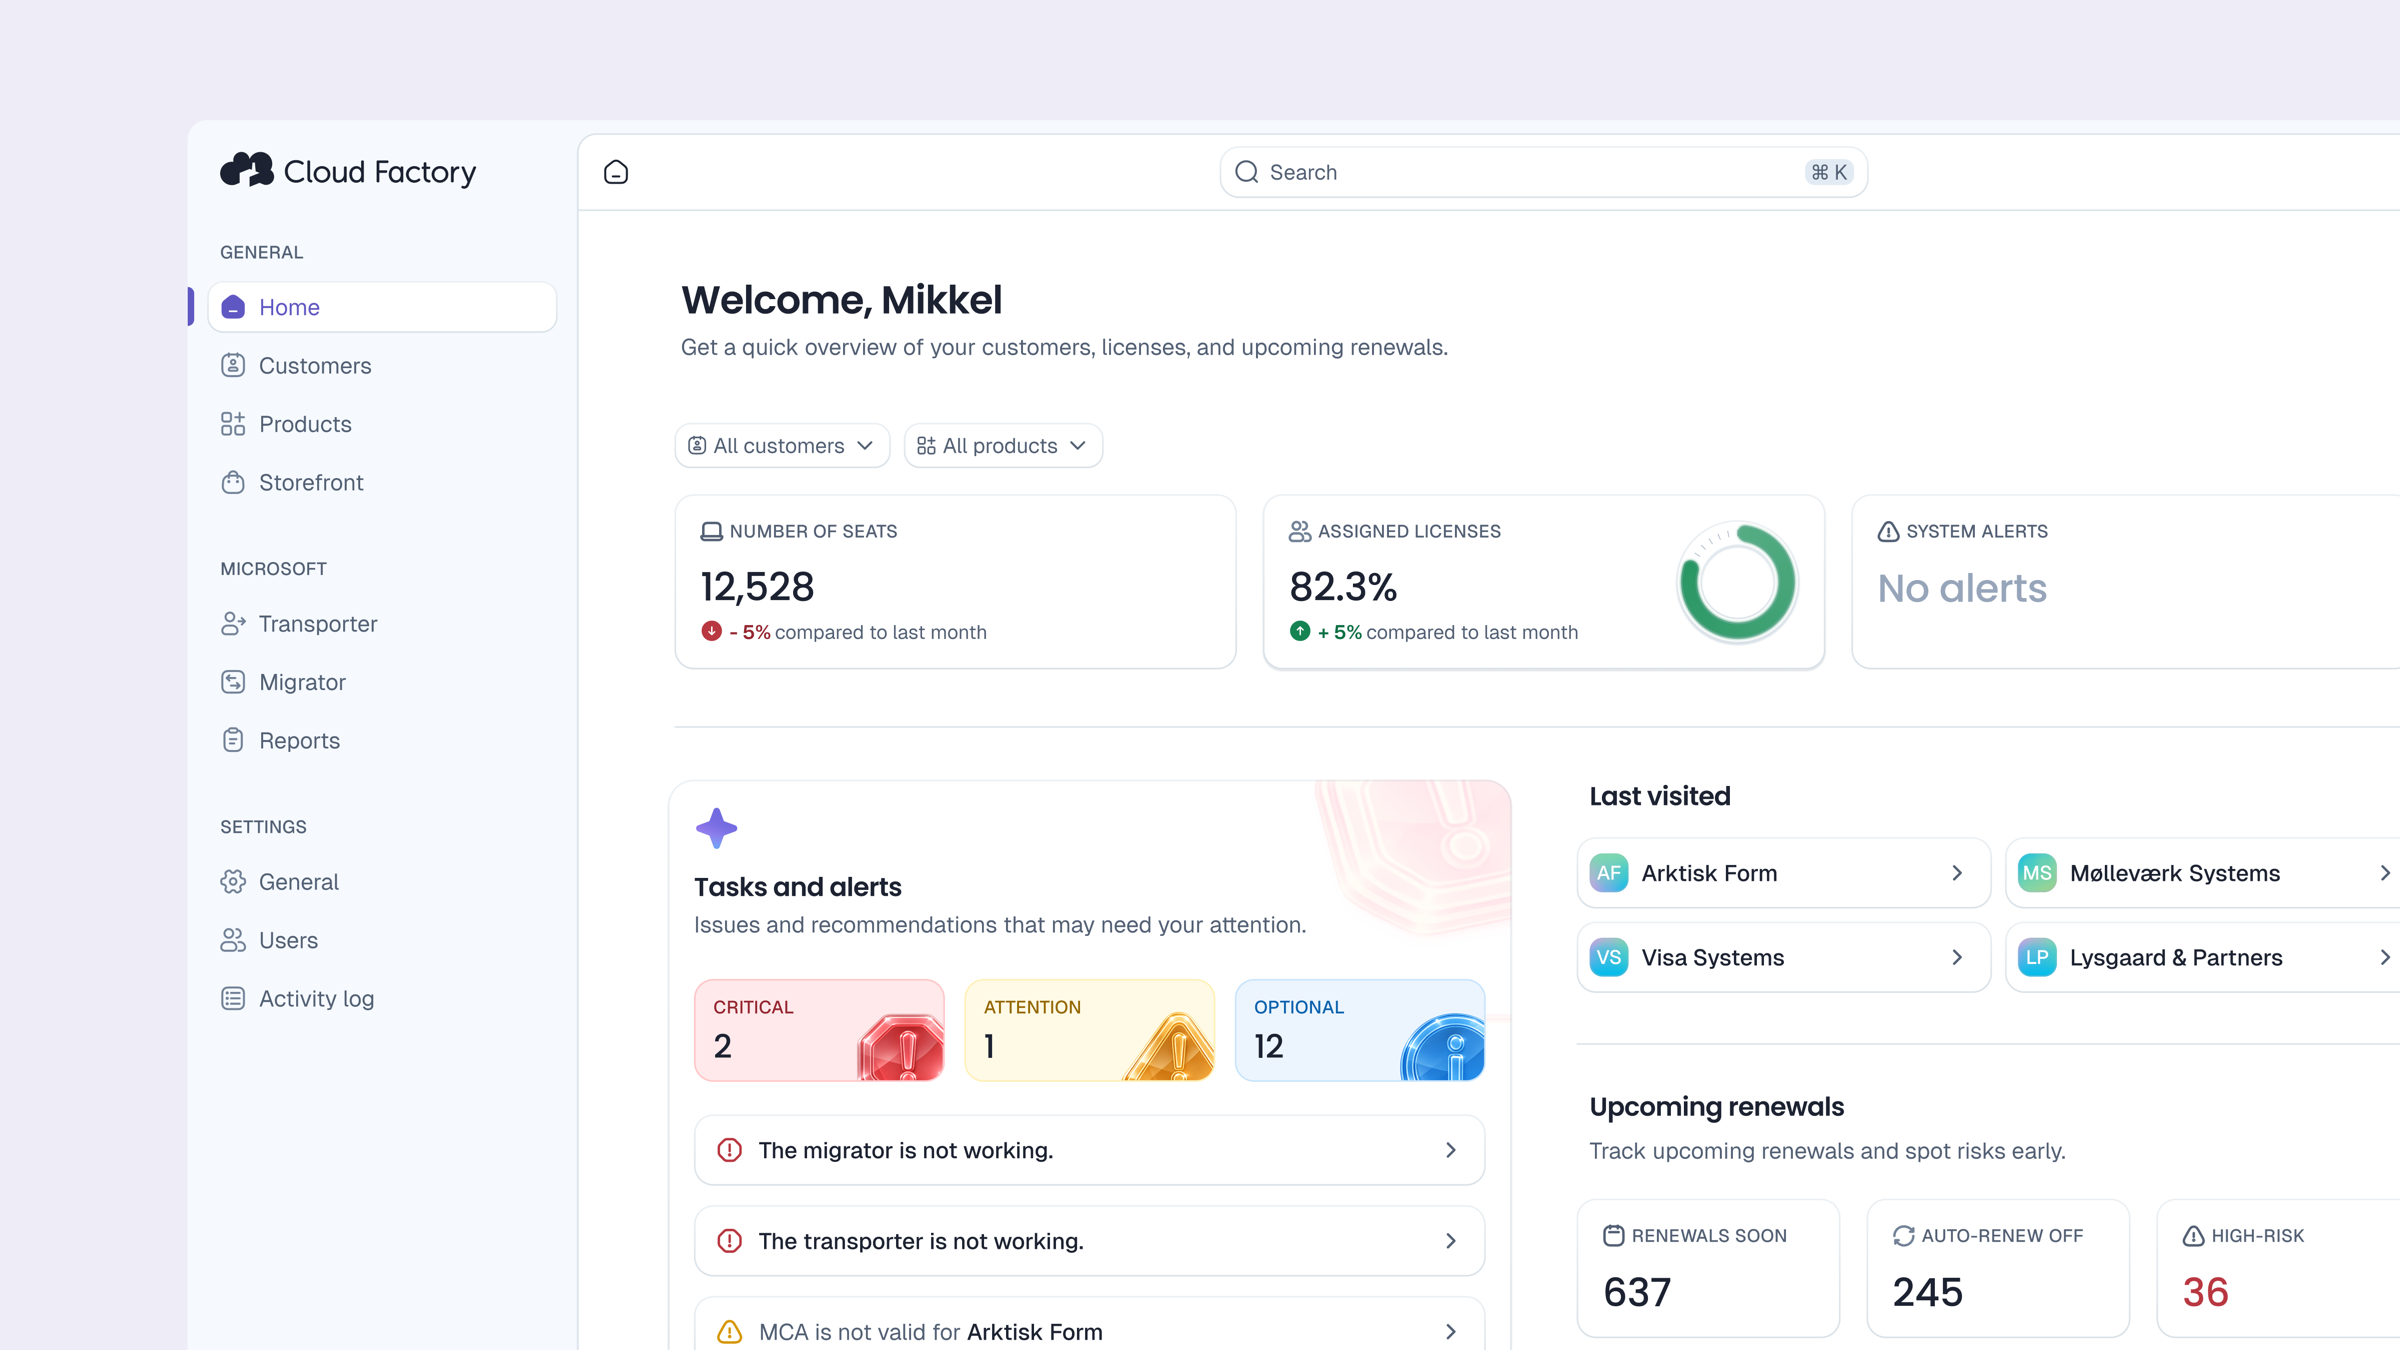Click the ⌘K shortcut badge
Image resolution: width=2400 pixels, height=1350 pixels.
[x=1829, y=172]
